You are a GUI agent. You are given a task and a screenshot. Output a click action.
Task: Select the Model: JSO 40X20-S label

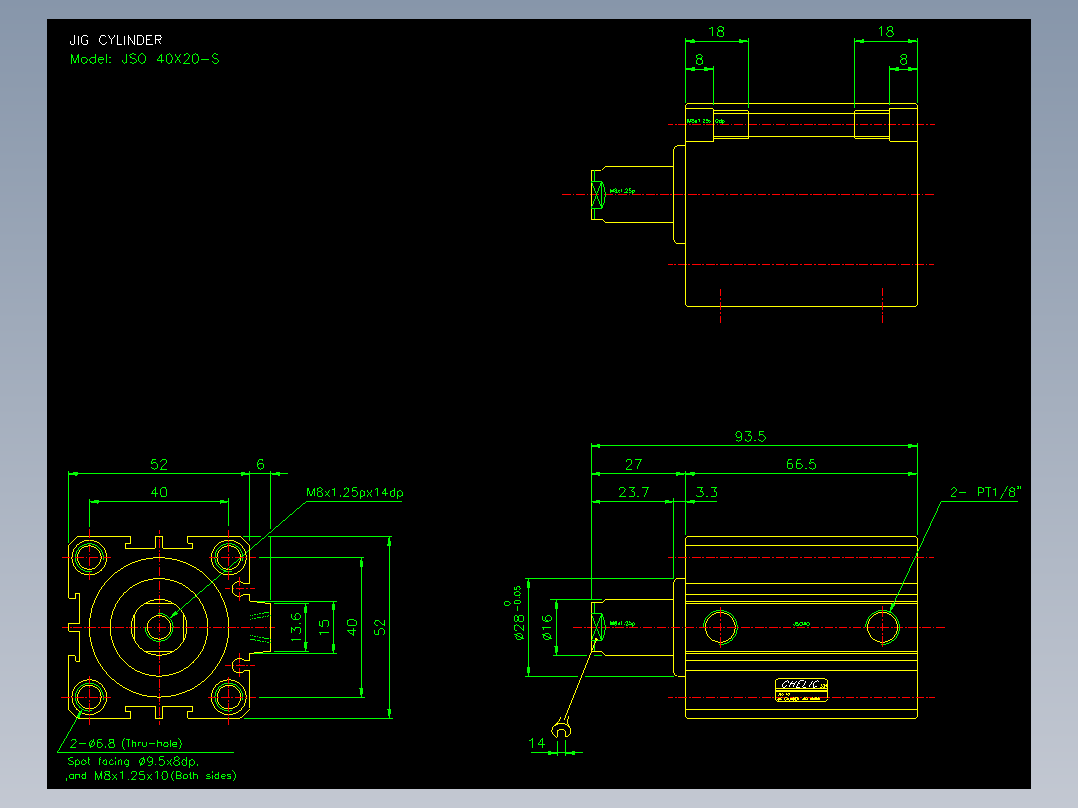pos(144,59)
